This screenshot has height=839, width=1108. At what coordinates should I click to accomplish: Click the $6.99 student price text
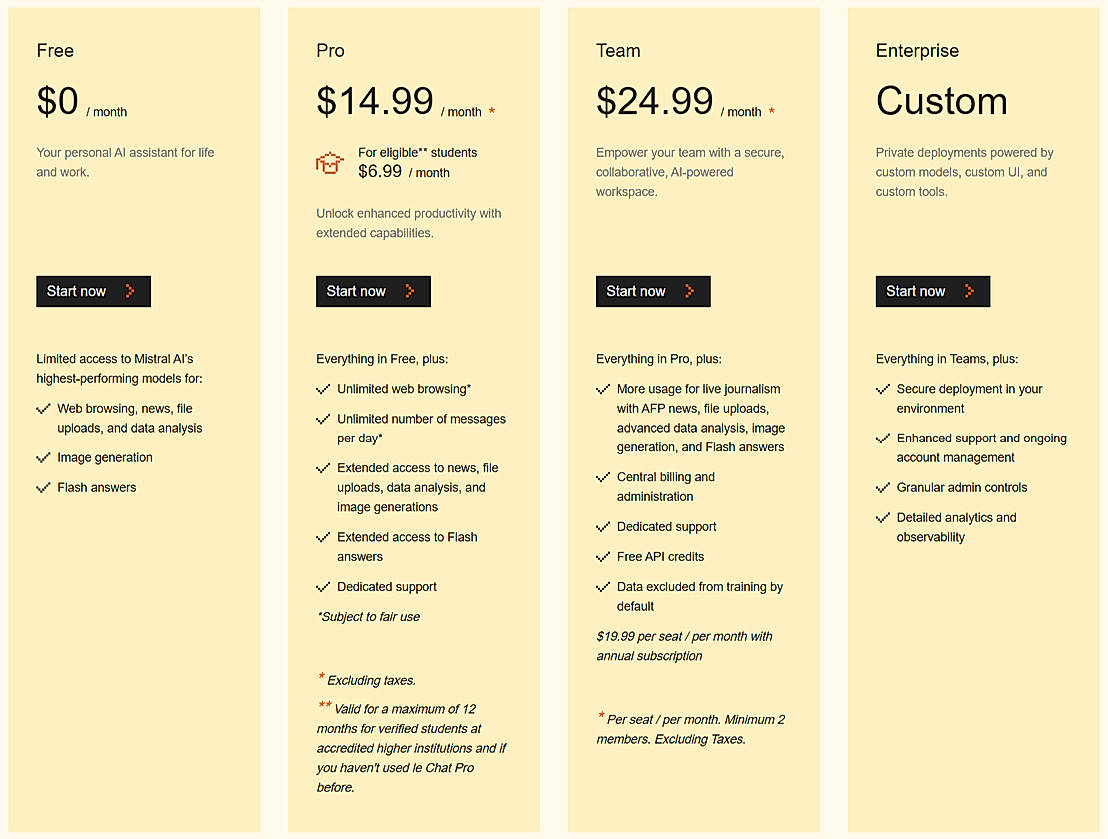coord(380,172)
